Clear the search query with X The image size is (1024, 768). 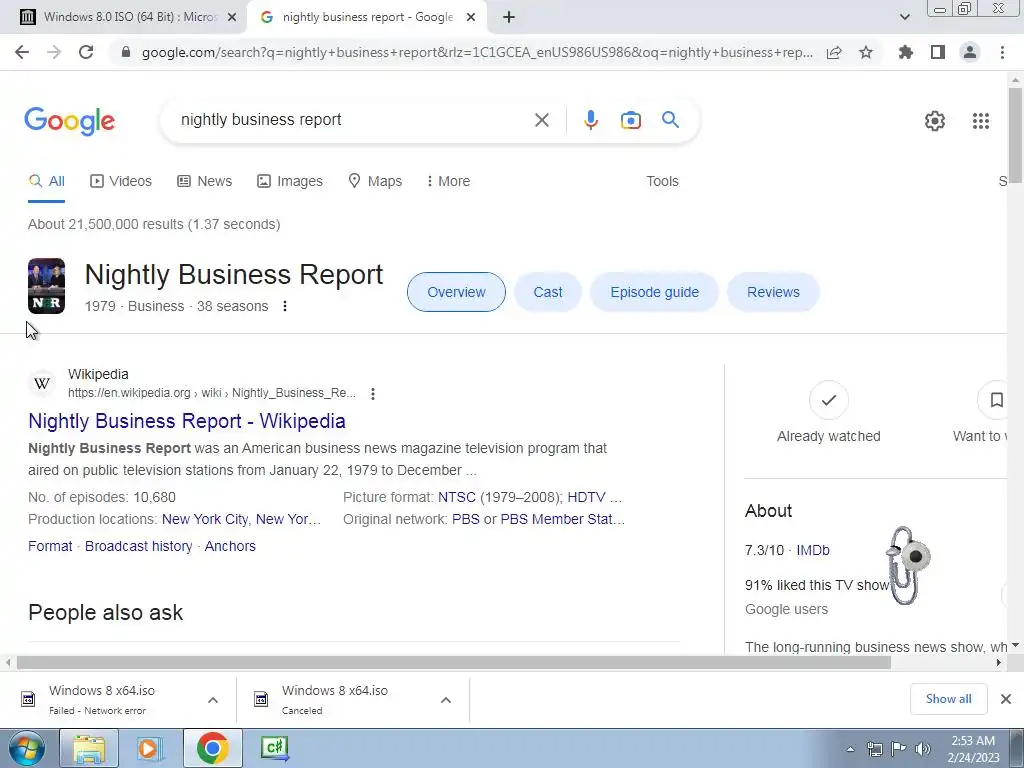click(x=541, y=120)
